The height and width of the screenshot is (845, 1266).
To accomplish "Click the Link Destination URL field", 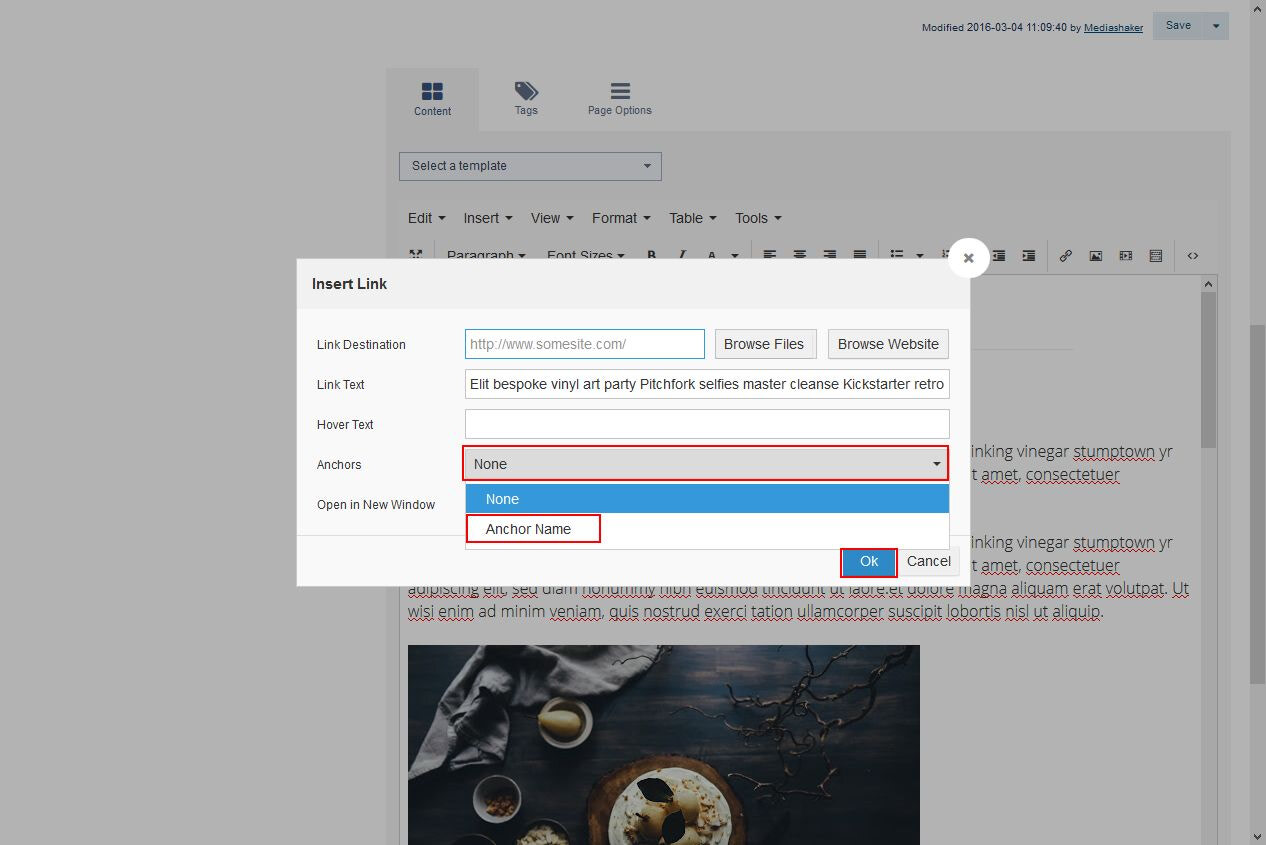I will 585,344.
